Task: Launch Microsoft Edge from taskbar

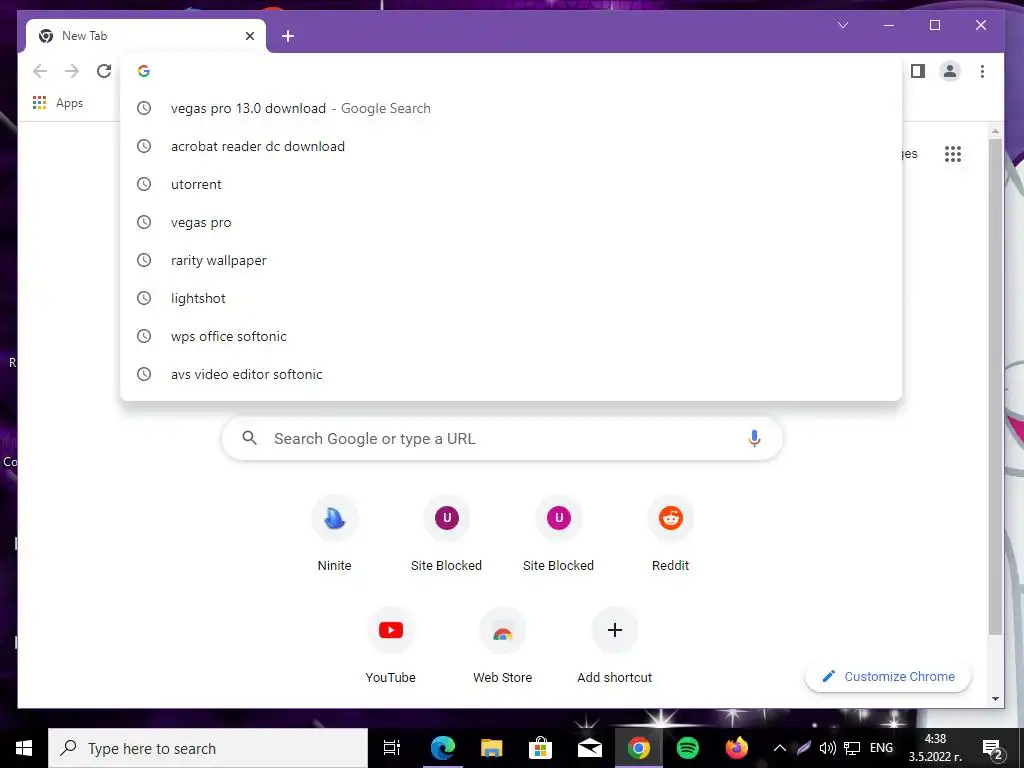Action: tap(443, 748)
